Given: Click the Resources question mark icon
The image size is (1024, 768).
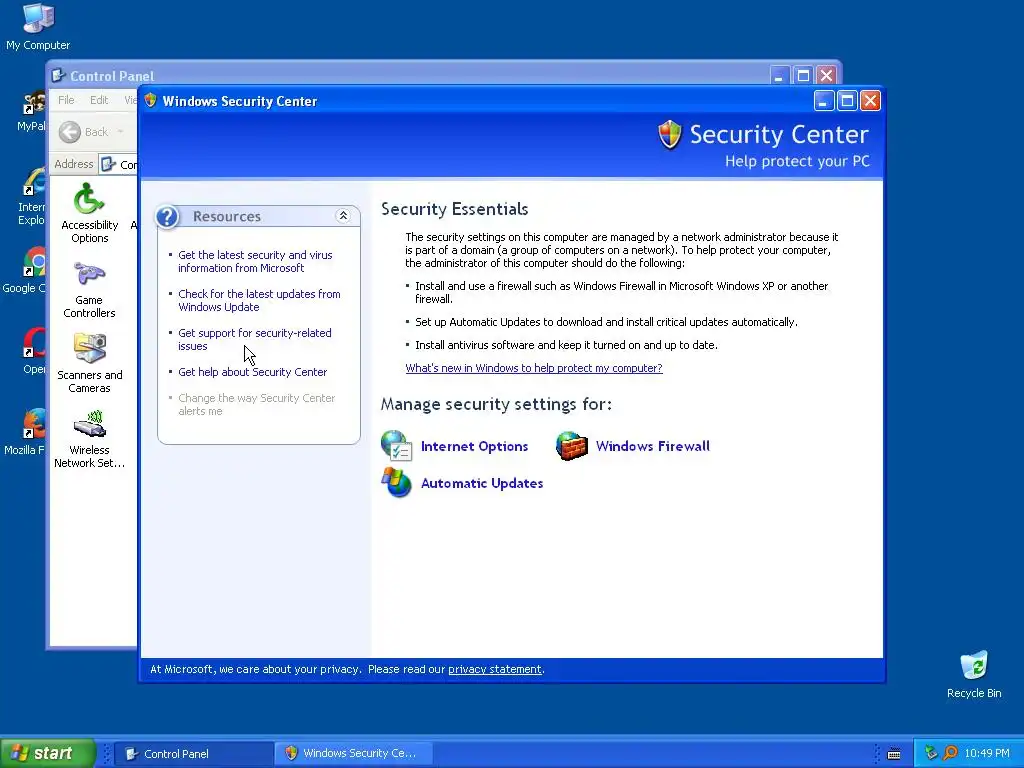Looking at the screenshot, I should pyautogui.click(x=167, y=217).
